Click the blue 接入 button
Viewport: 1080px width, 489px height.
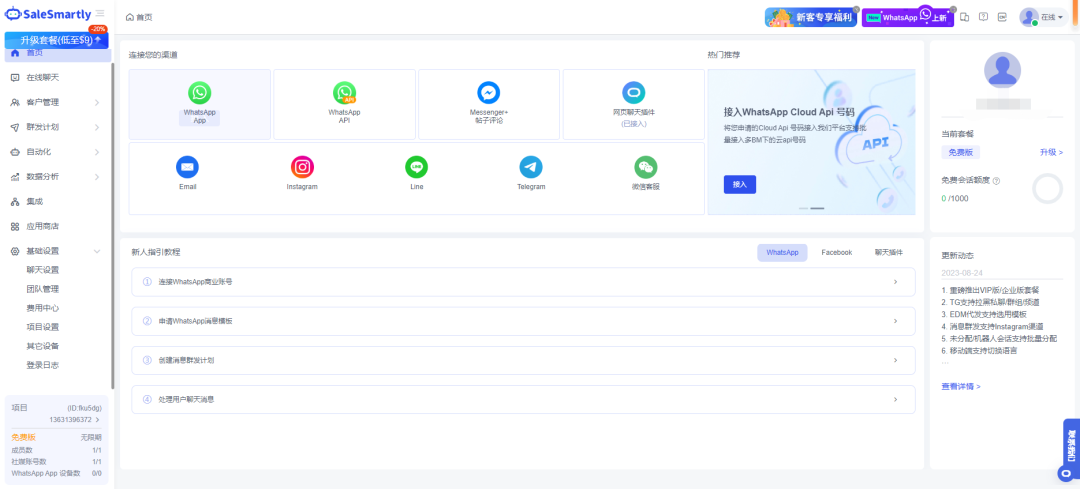tap(739, 184)
